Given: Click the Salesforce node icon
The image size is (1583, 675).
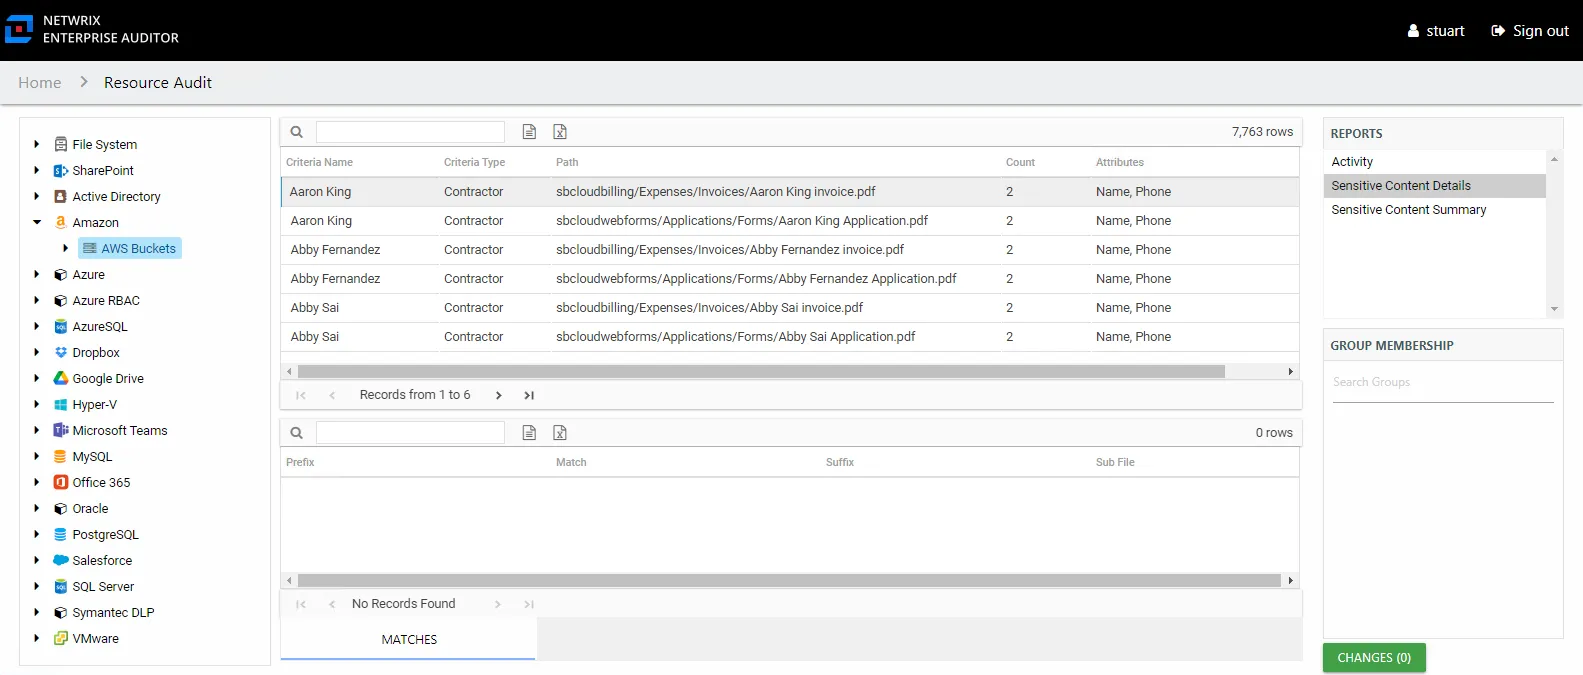Looking at the screenshot, I should click(x=61, y=560).
